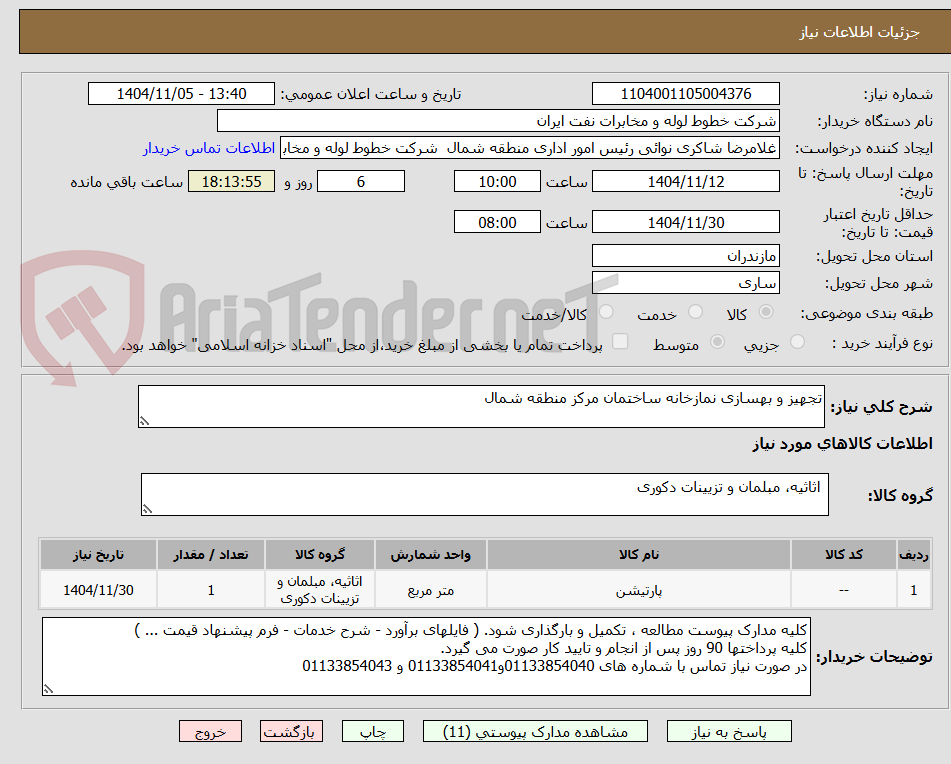Click the شماره نیاز number field
Viewport: 951px width, 764px height.
click(x=685, y=94)
